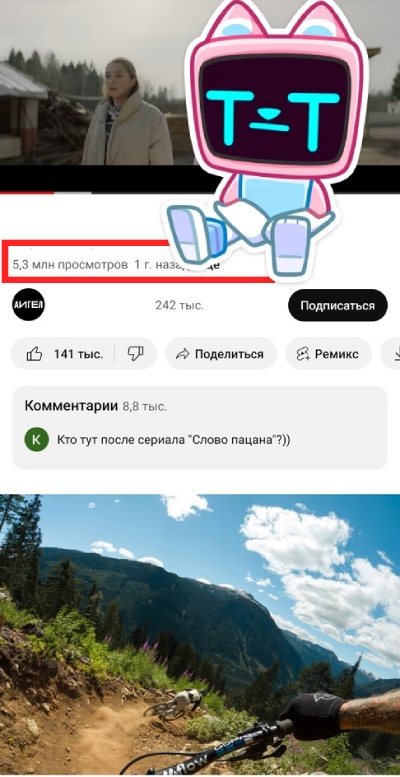Open the mountain biking video thumbnail
This screenshot has width=400, height=777.
[x=200, y=635]
